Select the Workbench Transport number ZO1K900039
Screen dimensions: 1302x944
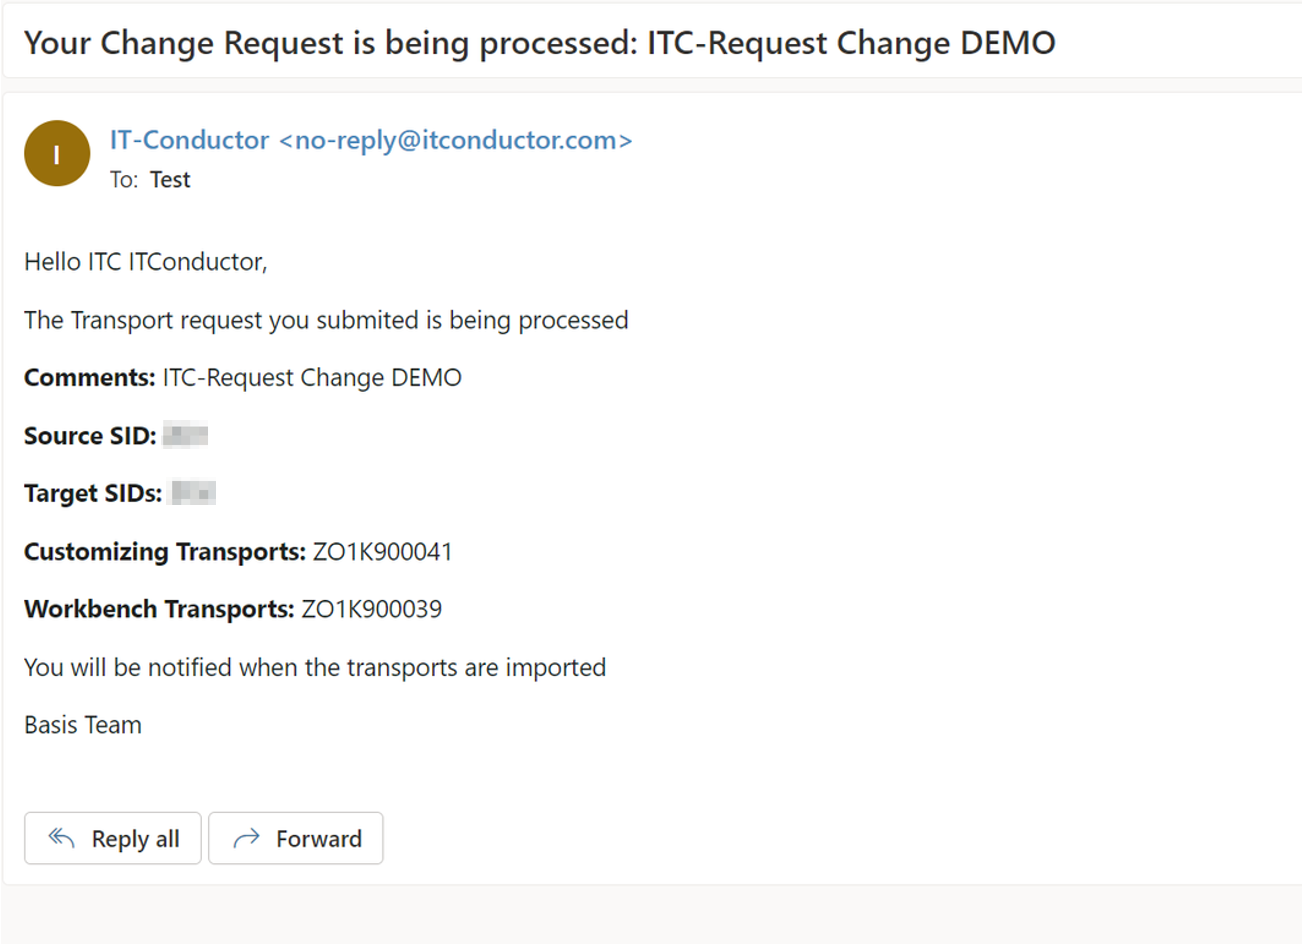coord(369,609)
